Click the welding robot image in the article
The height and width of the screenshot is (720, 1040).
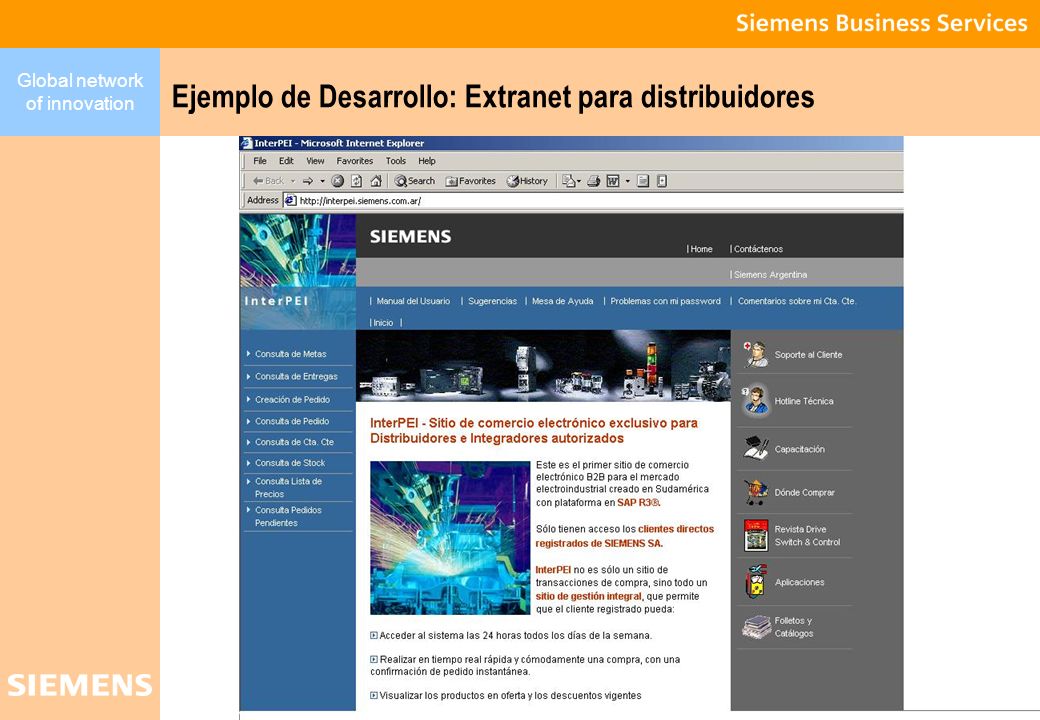[x=450, y=538]
